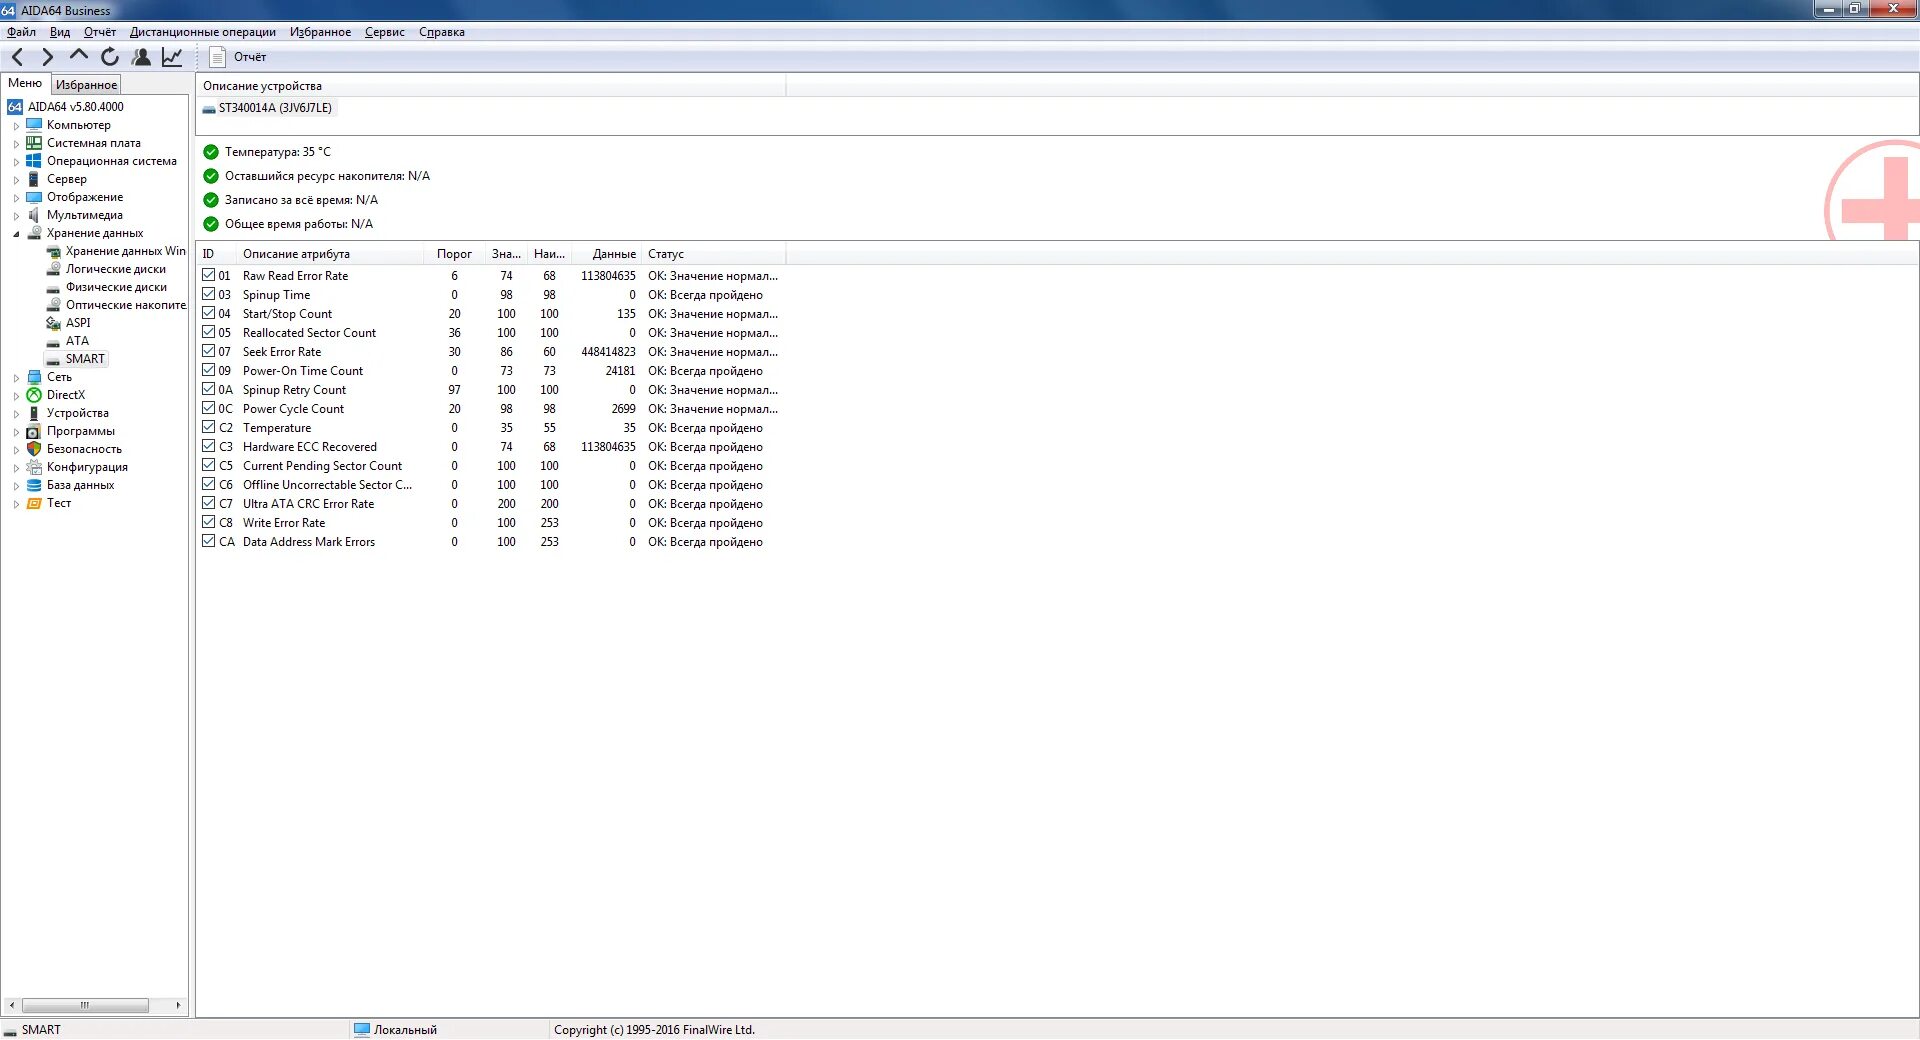Expand the Устройства tree node

(16, 414)
